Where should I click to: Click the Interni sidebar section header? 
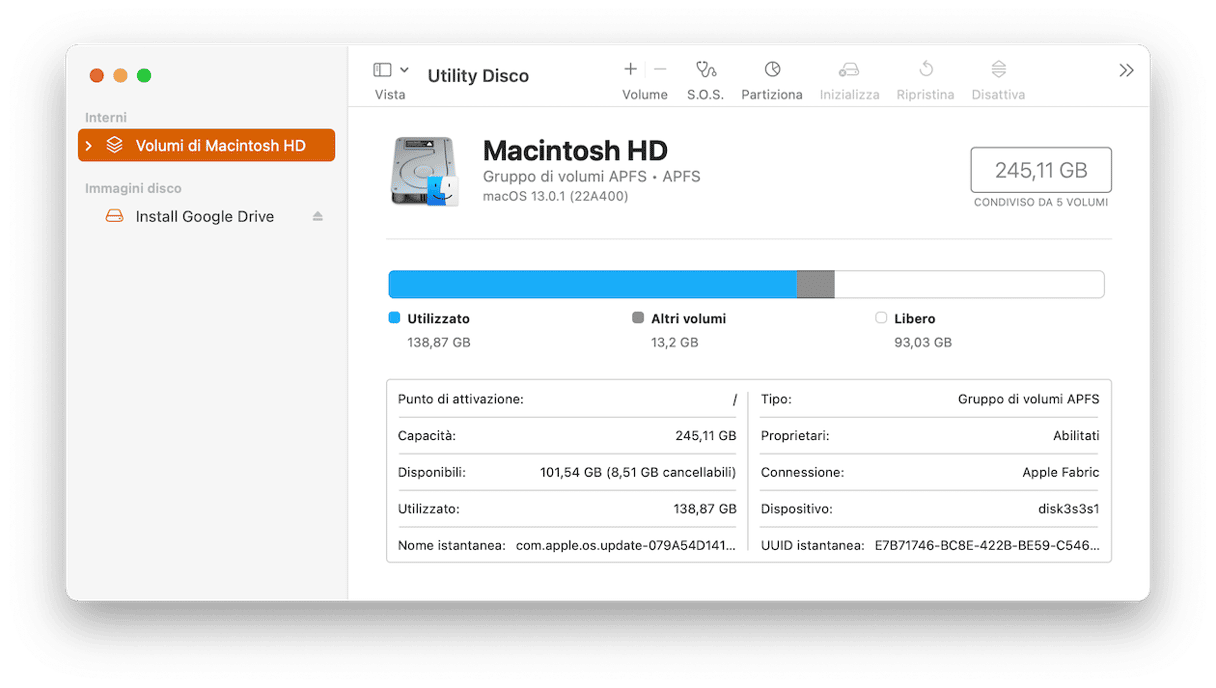click(x=106, y=118)
